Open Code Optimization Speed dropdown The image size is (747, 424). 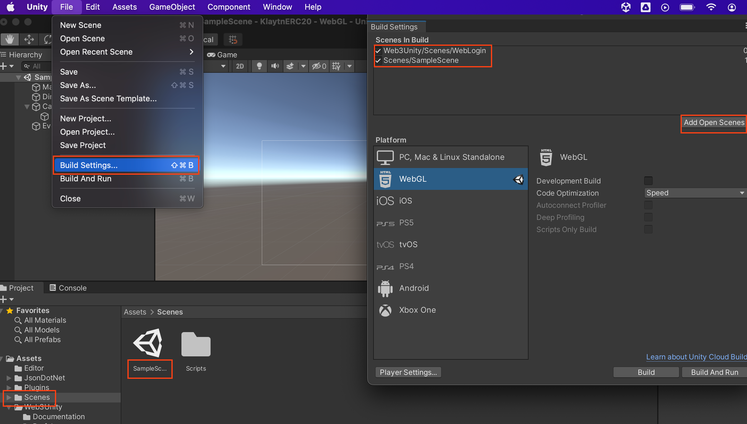(x=695, y=193)
